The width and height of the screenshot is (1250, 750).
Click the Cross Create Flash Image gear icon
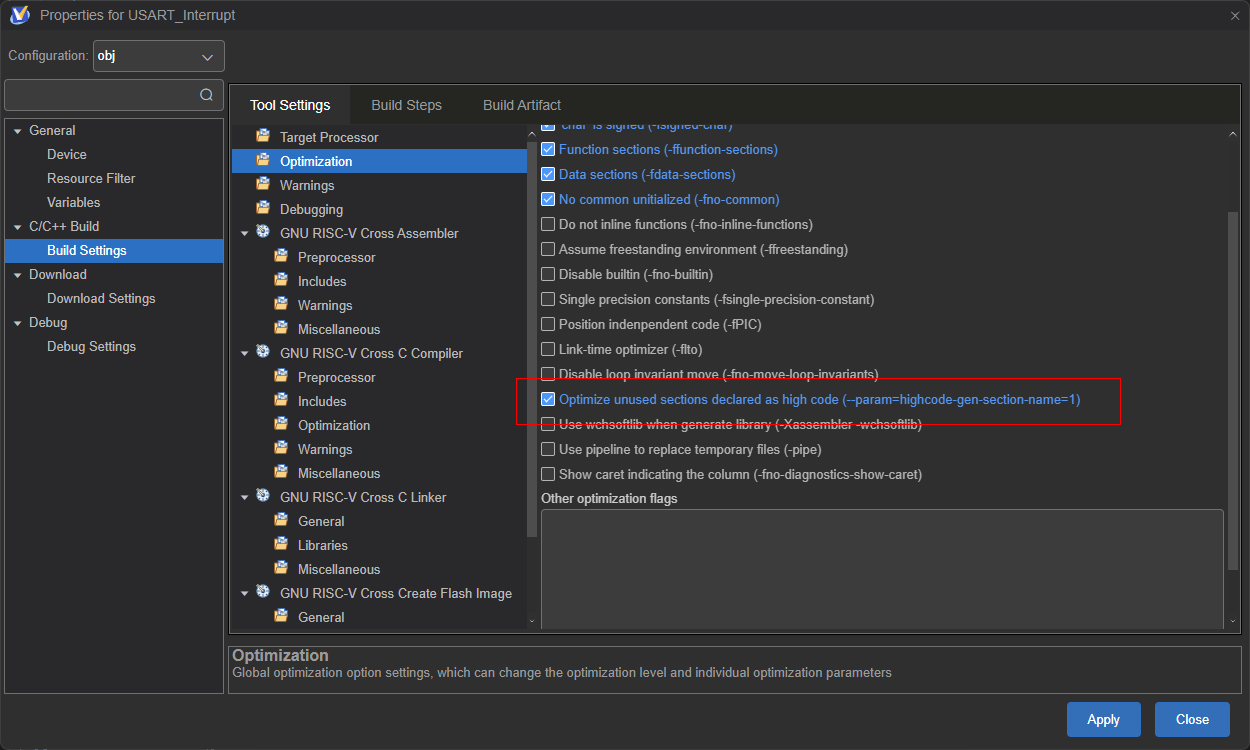click(263, 592)
